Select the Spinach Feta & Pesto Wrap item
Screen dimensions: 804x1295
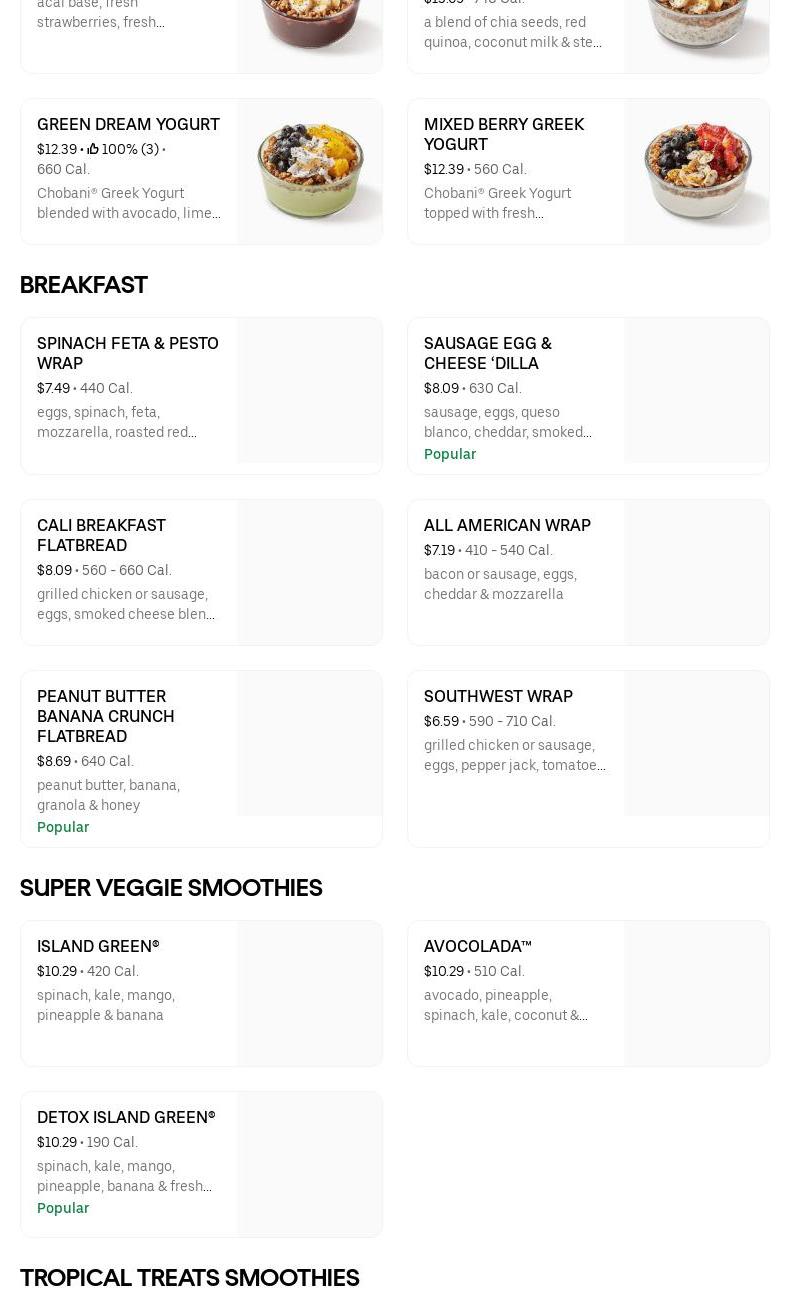(x=128, y=353)
